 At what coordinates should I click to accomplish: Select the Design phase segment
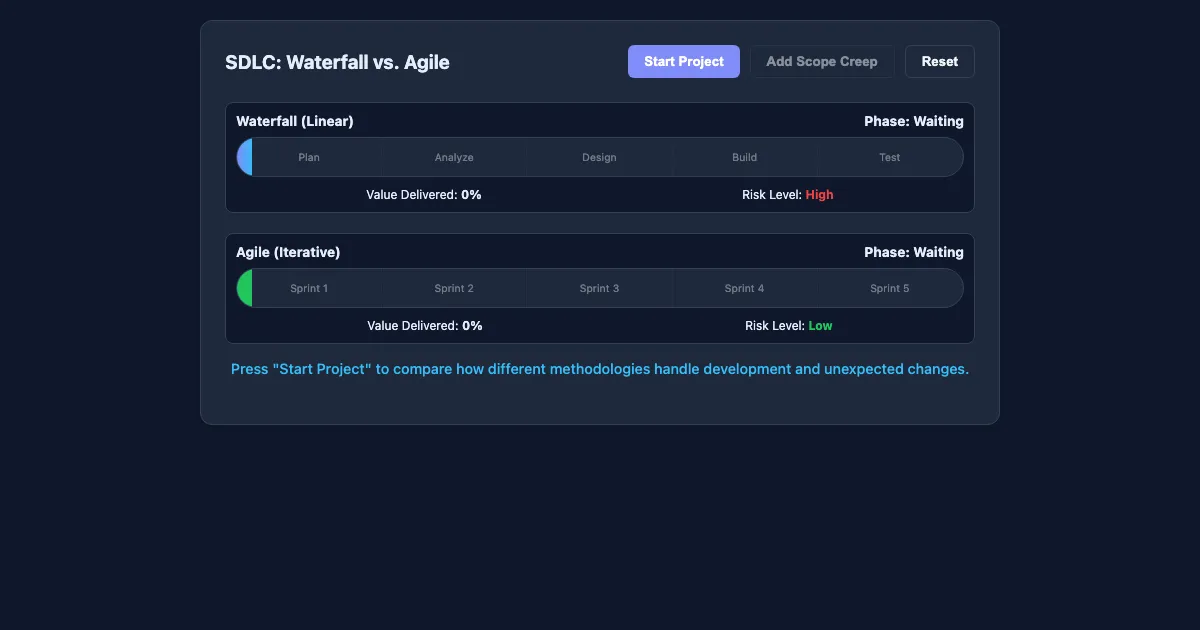[x=599, y=157]
